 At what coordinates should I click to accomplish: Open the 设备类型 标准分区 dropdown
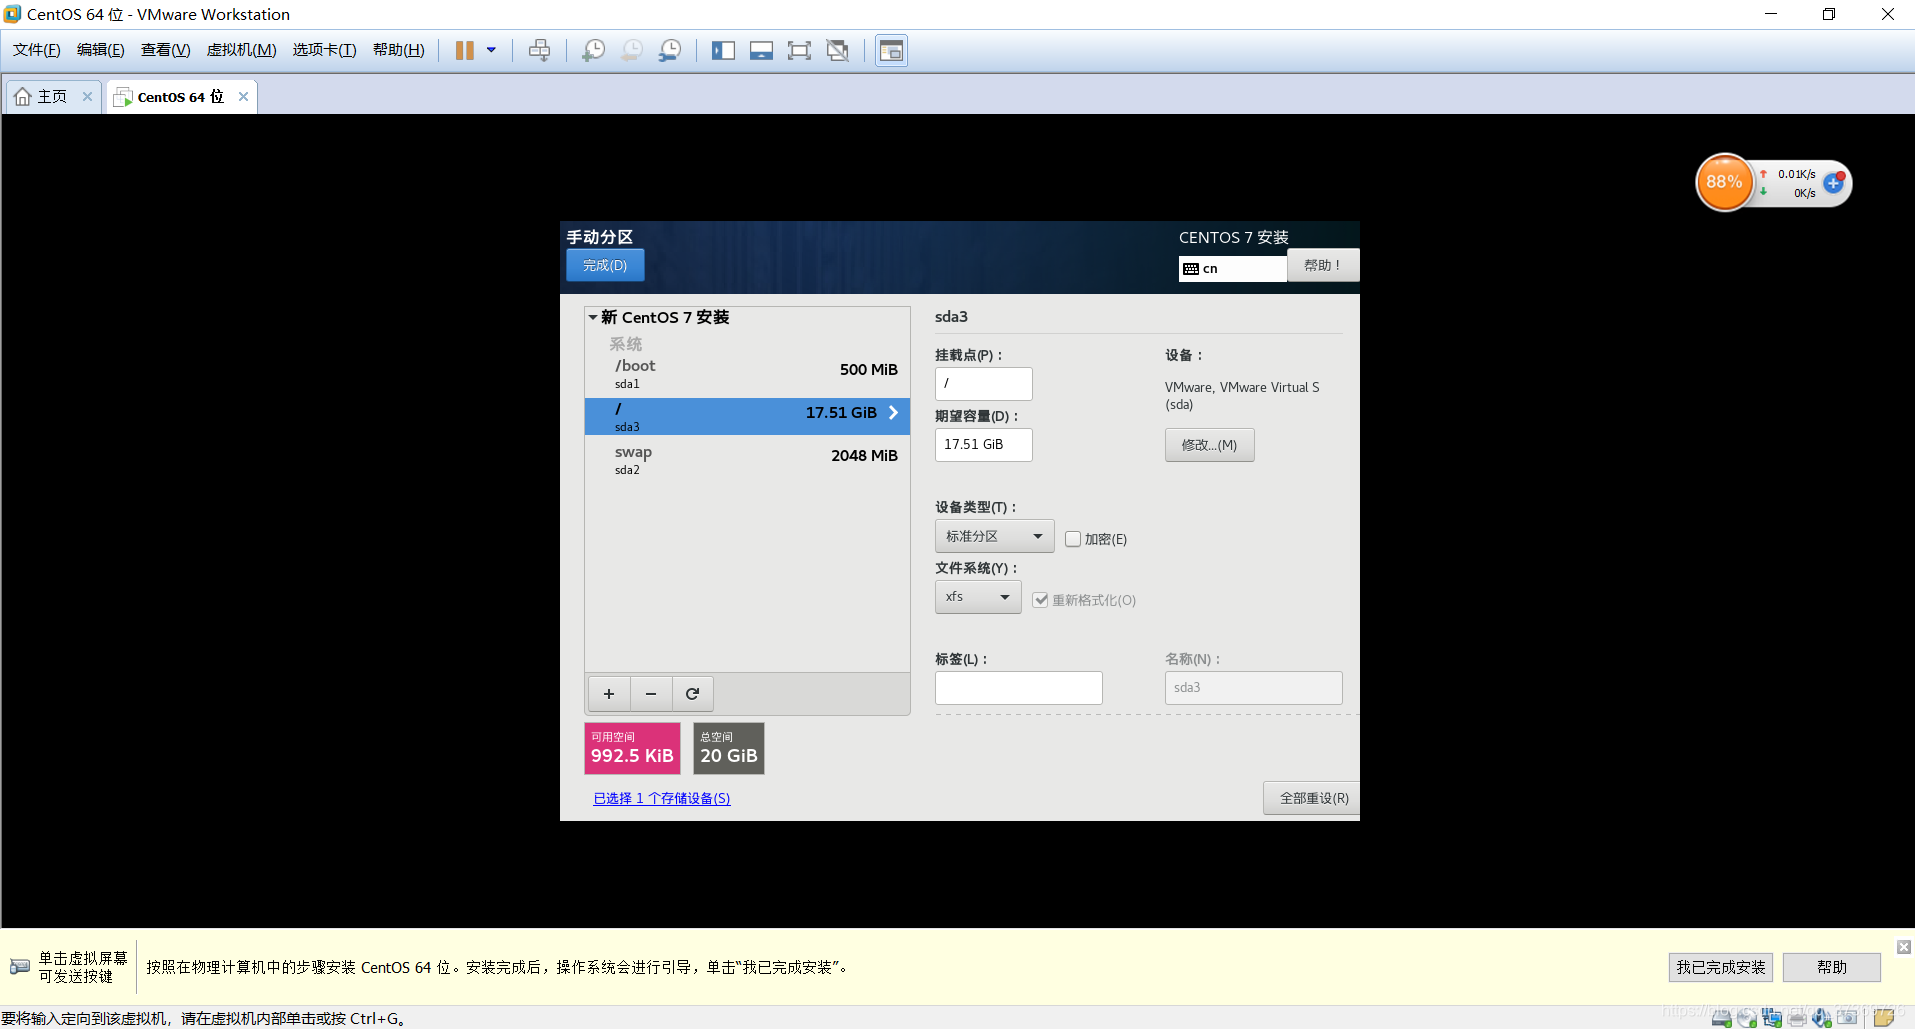tap(994, 537)
